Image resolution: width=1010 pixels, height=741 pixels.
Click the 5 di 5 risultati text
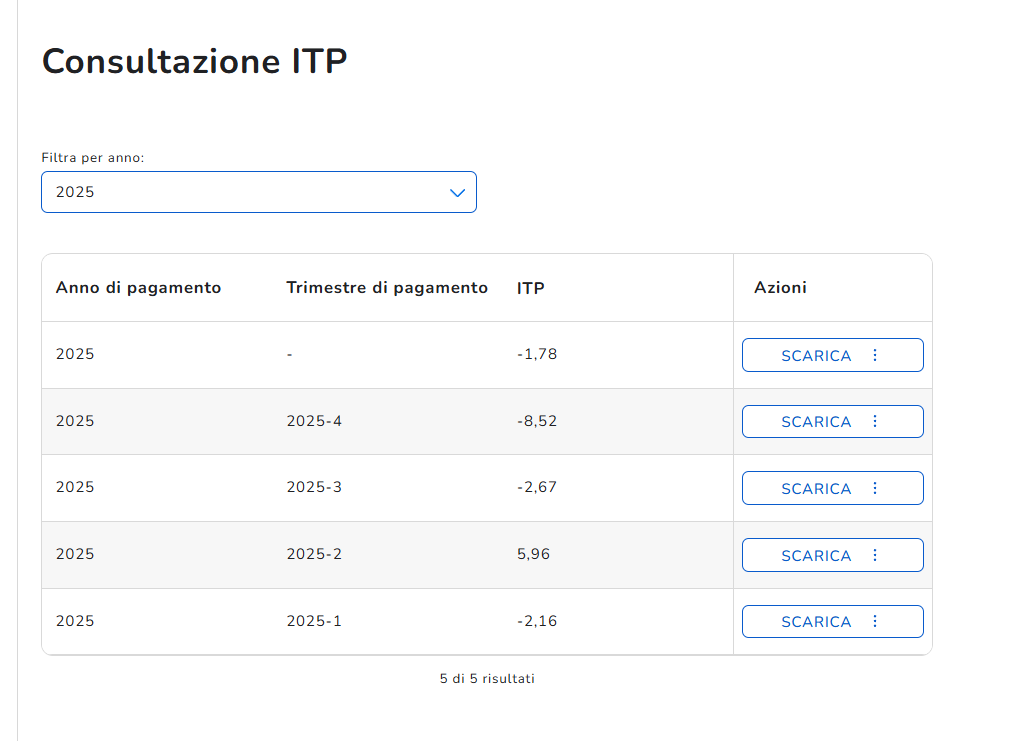click(x=487, y=679)
